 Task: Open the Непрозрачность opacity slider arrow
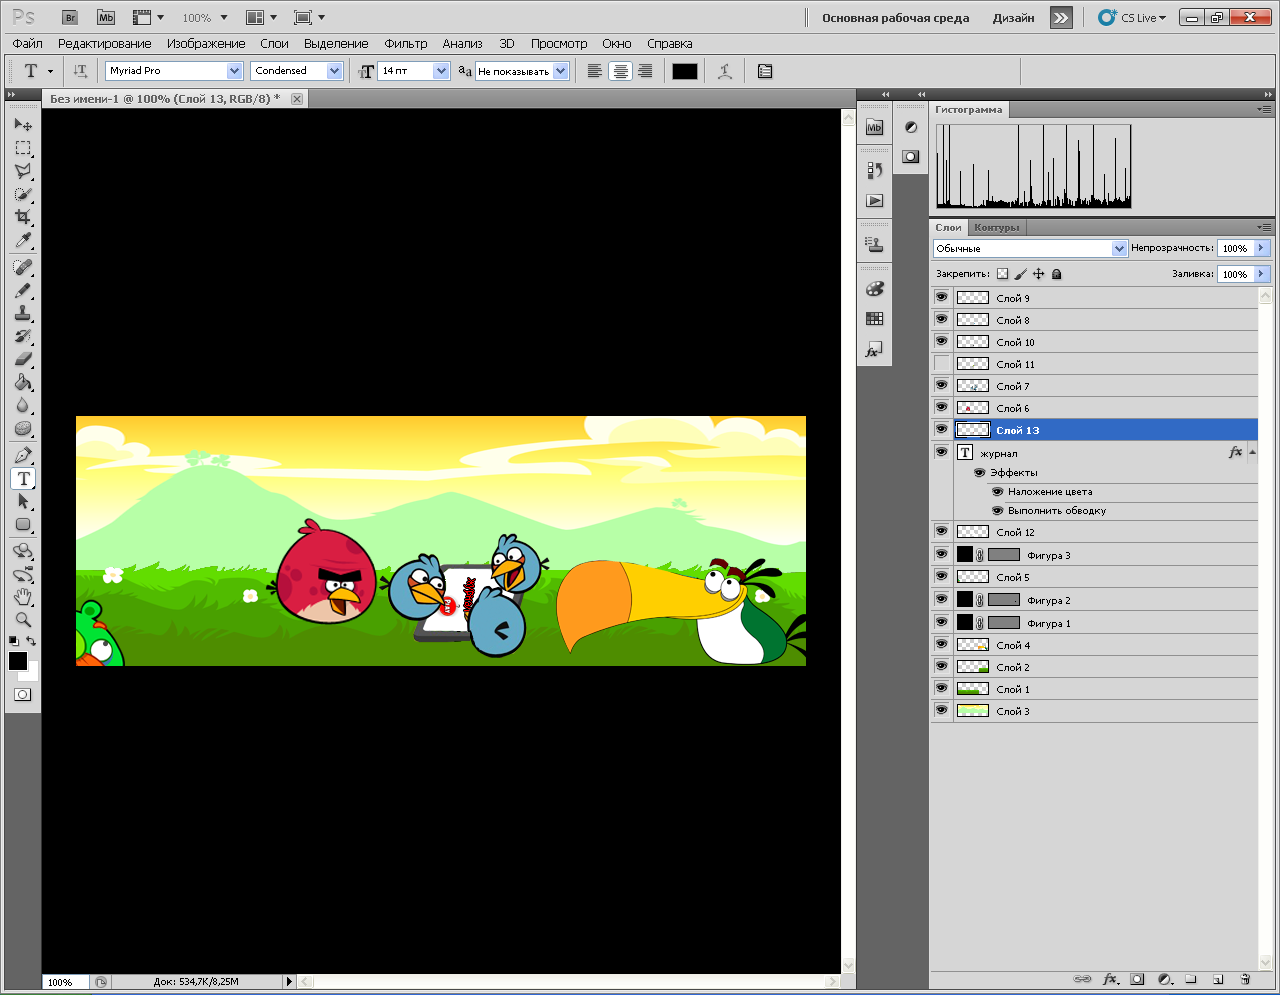(1261, 248)
